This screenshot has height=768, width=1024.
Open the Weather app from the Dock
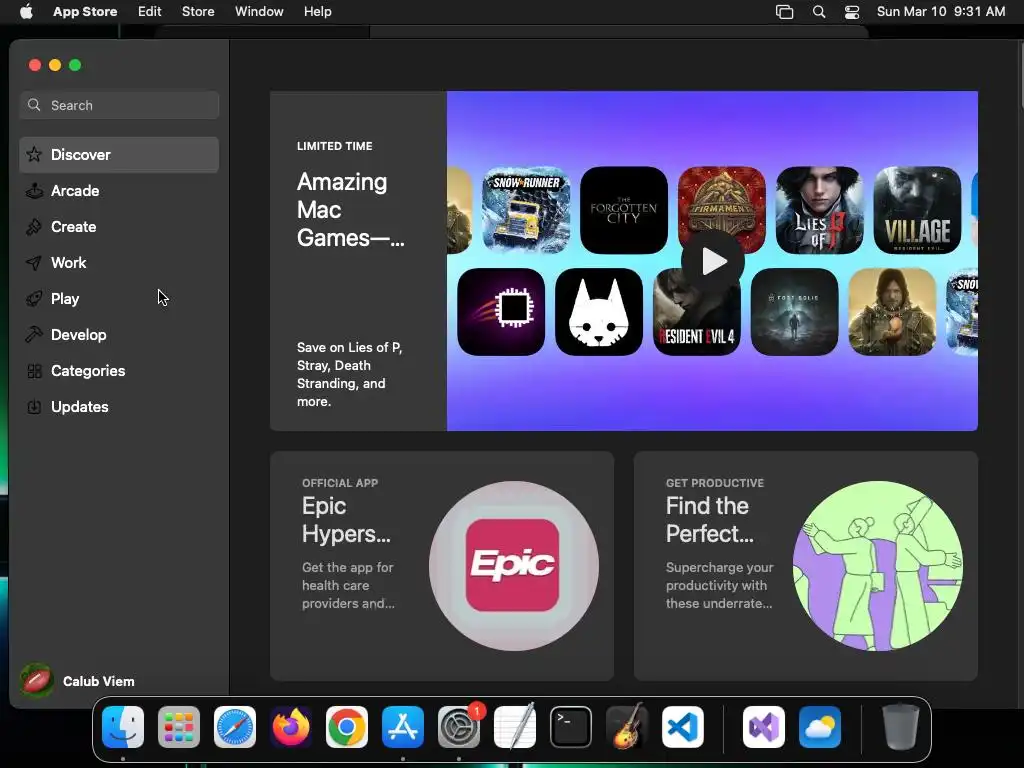tap(820, 727)
